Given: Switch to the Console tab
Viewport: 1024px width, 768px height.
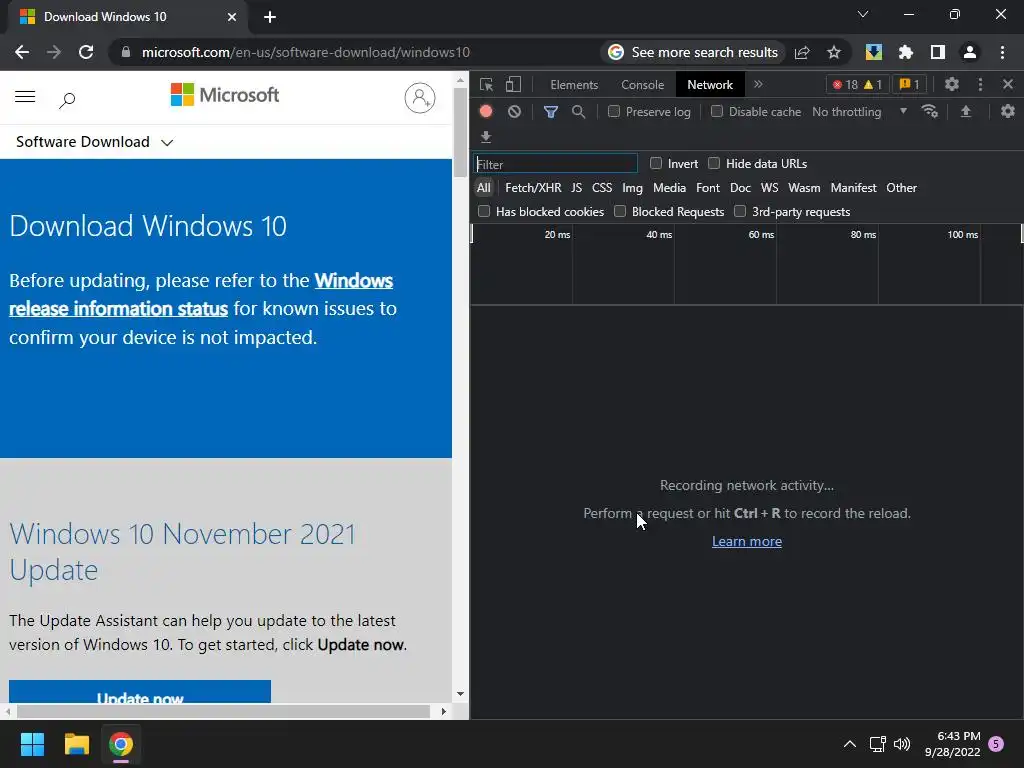Looking at the screenshot, I should (643, 84).
